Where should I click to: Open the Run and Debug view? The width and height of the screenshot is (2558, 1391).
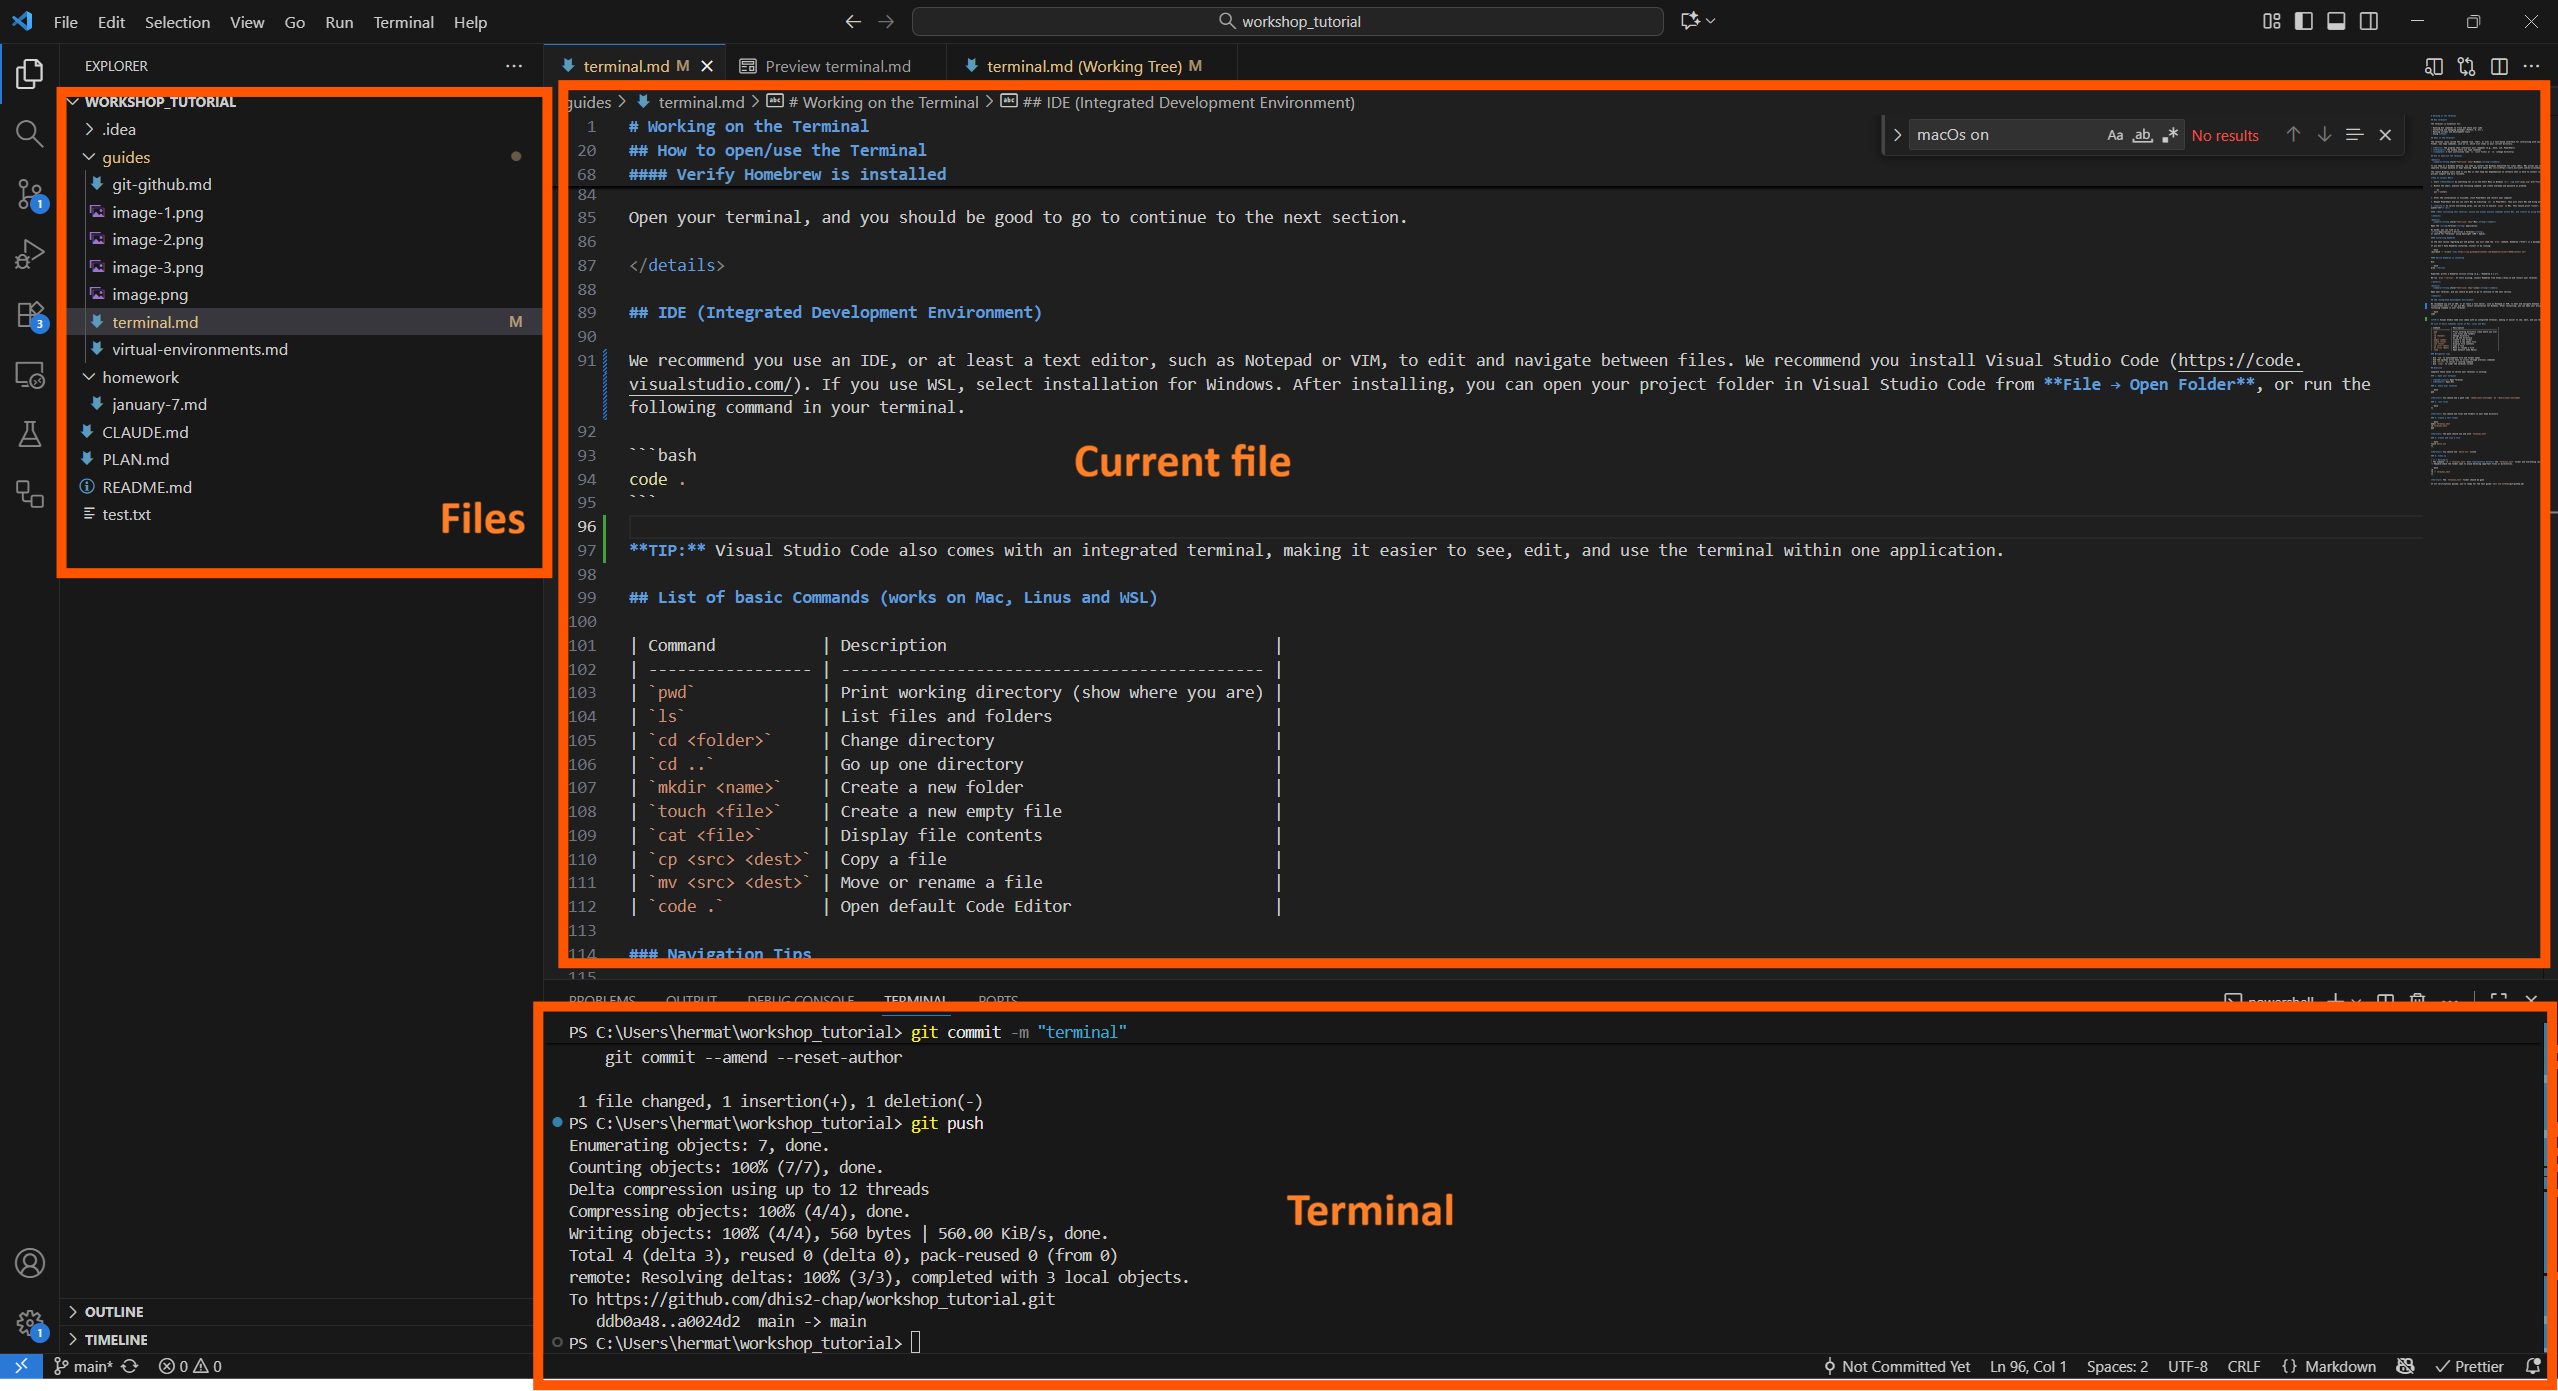pos(29,253)
